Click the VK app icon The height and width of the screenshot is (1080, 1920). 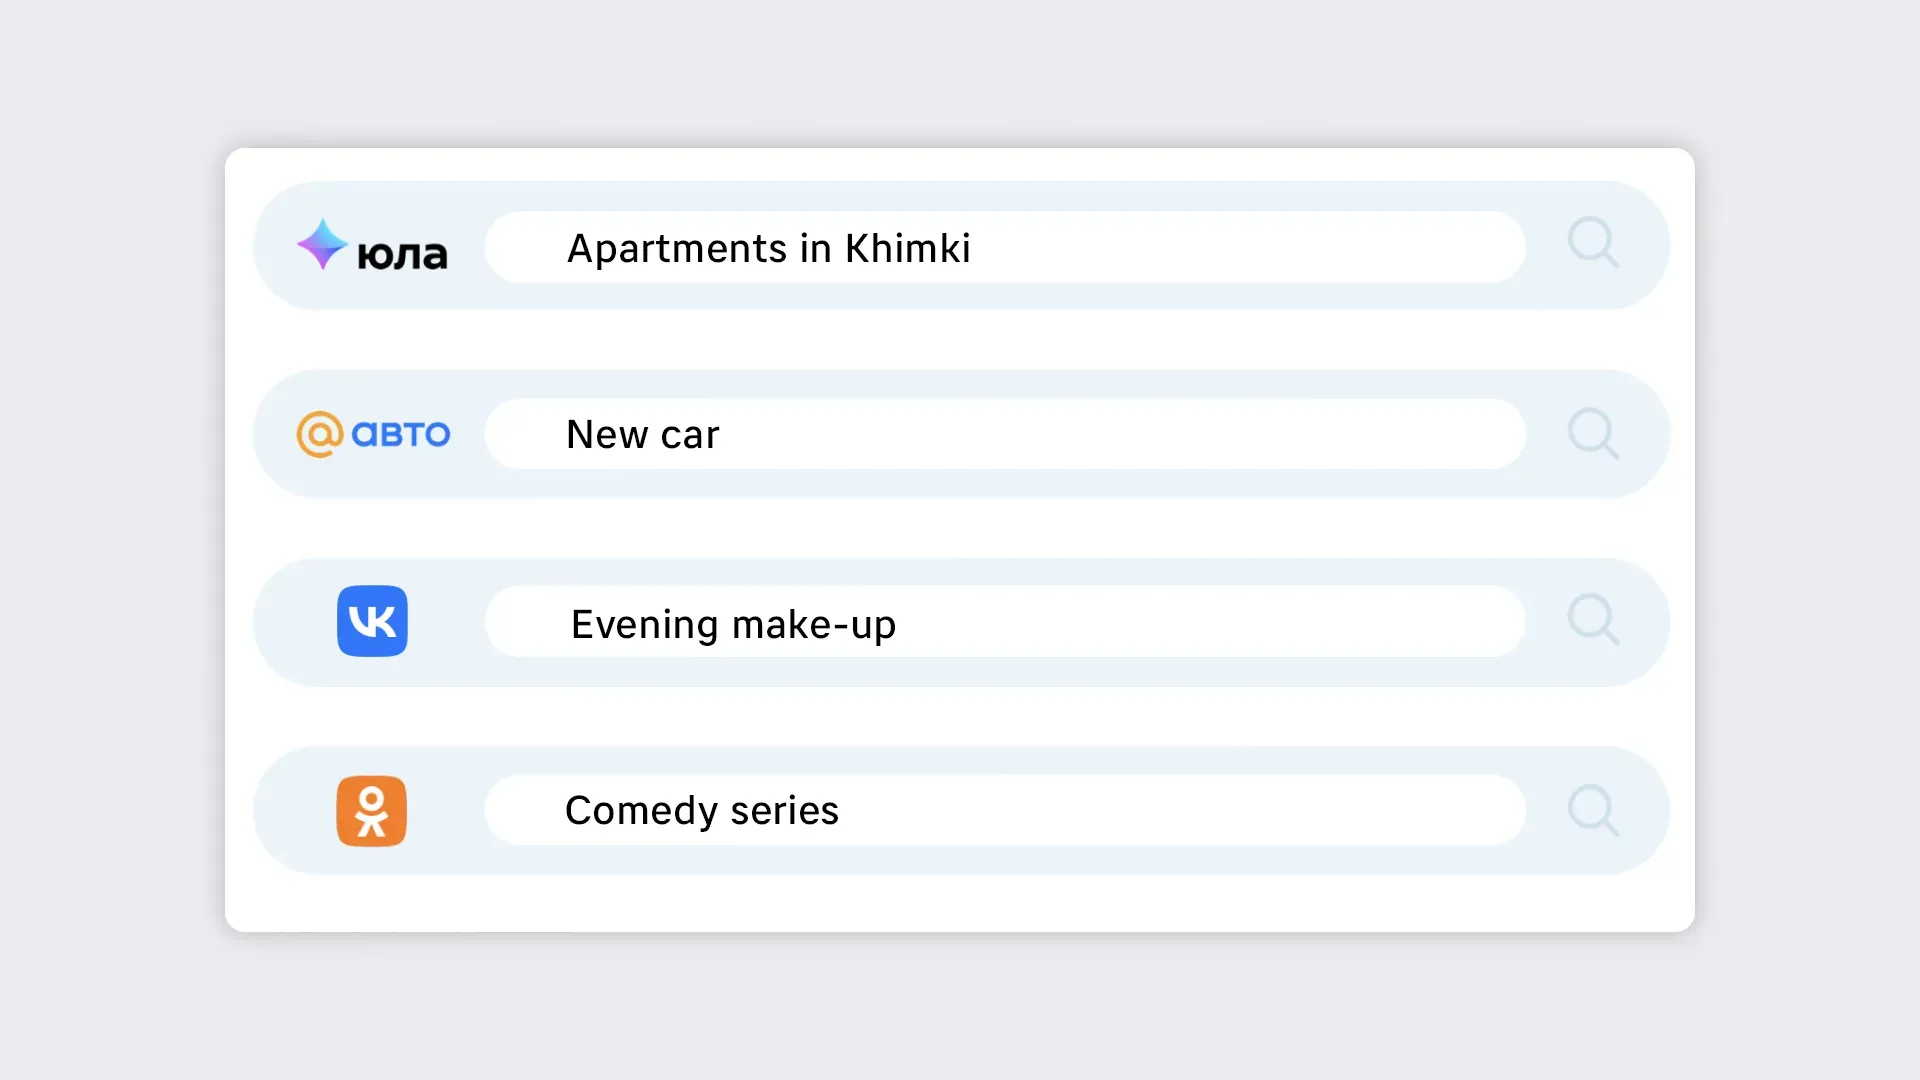(372, 621)
